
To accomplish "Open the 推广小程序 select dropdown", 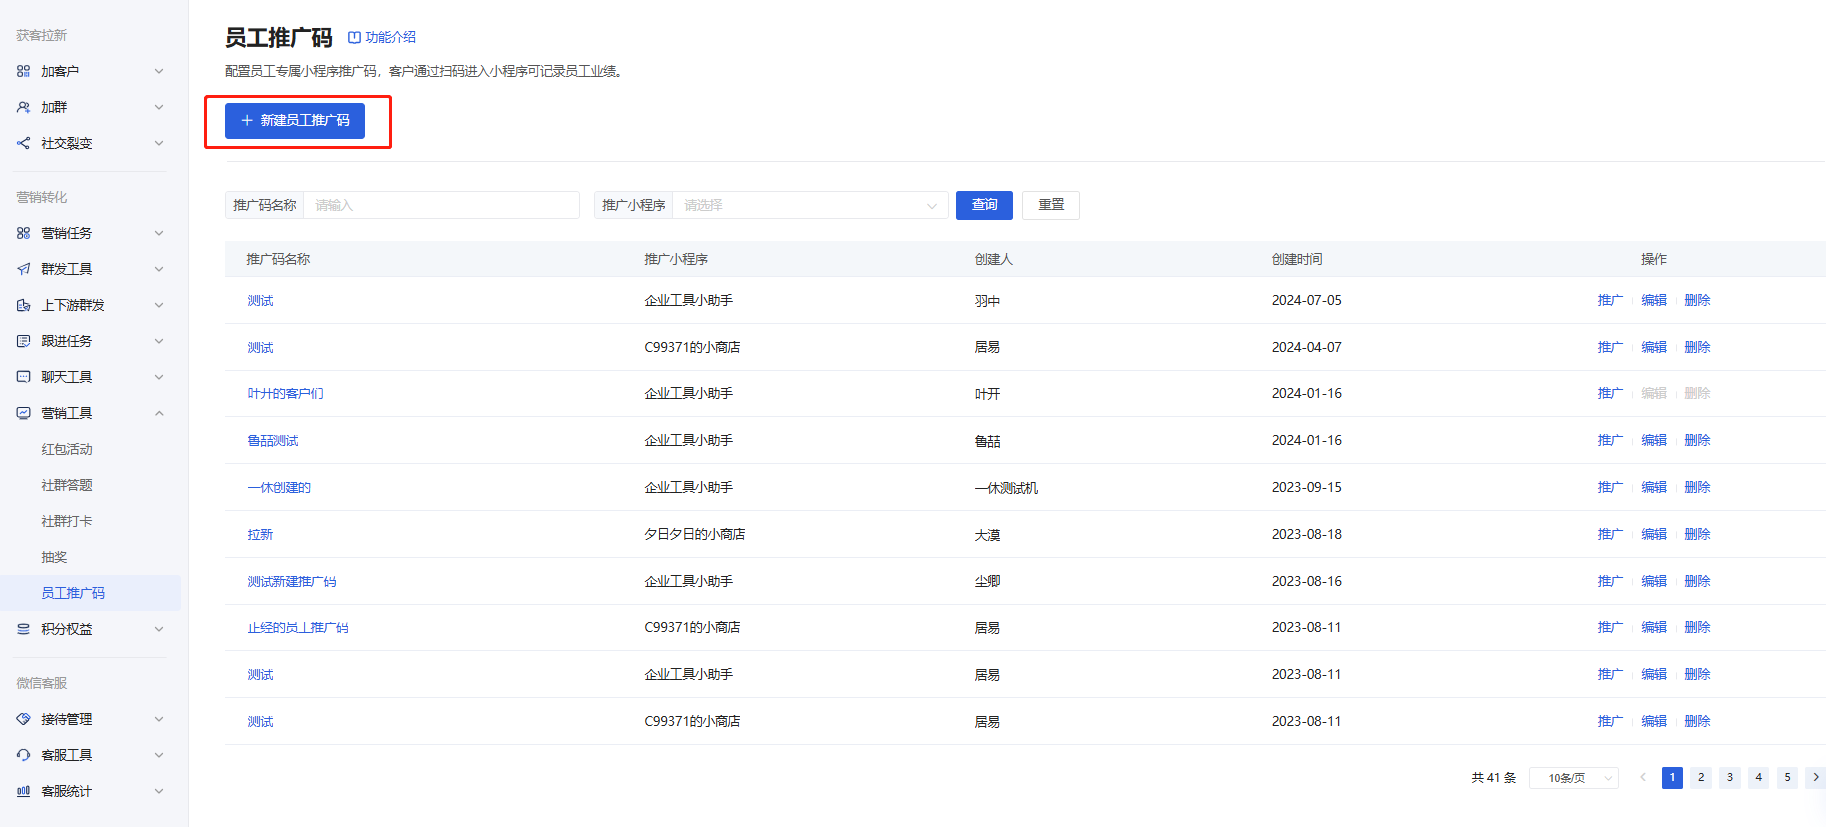I will click(810, 205).
